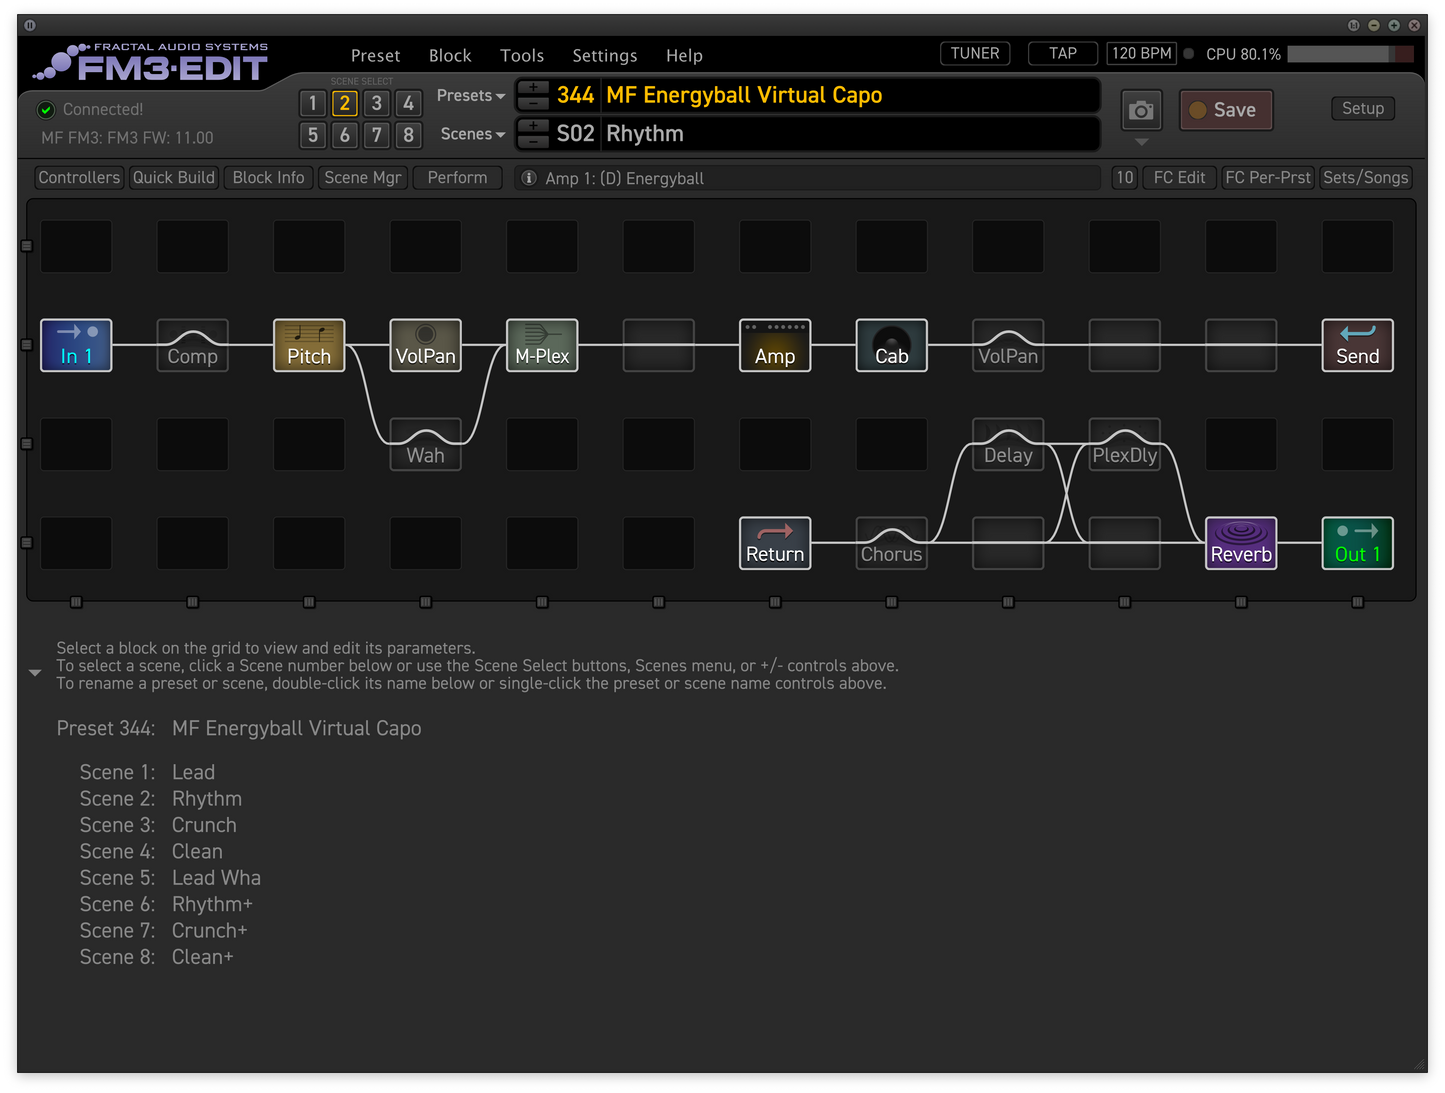Image resolution: width=1445 pixels, height=1093 pixels.
Task: Open the Settings menu
Action: tap(604, 56)
